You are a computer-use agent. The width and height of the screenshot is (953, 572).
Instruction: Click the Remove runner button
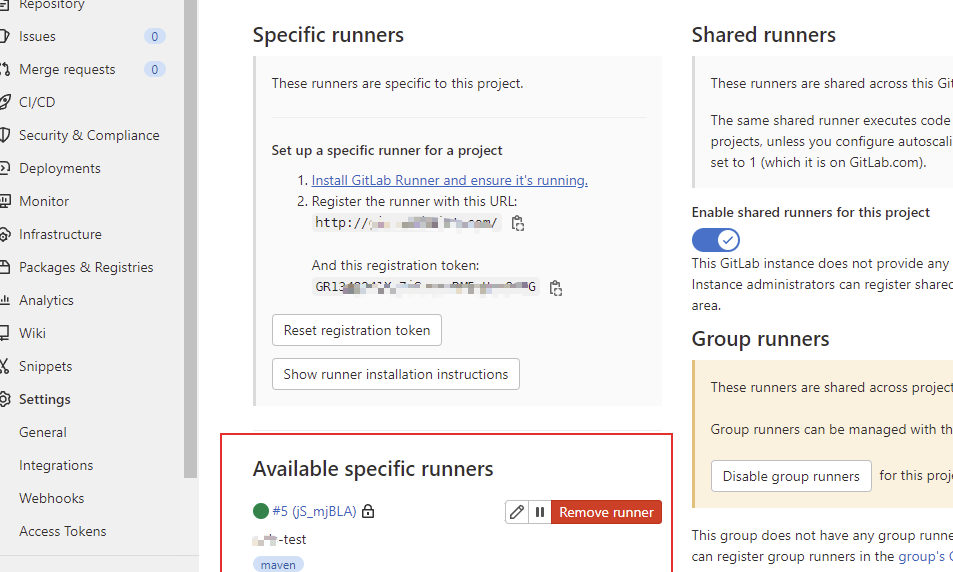606,512
